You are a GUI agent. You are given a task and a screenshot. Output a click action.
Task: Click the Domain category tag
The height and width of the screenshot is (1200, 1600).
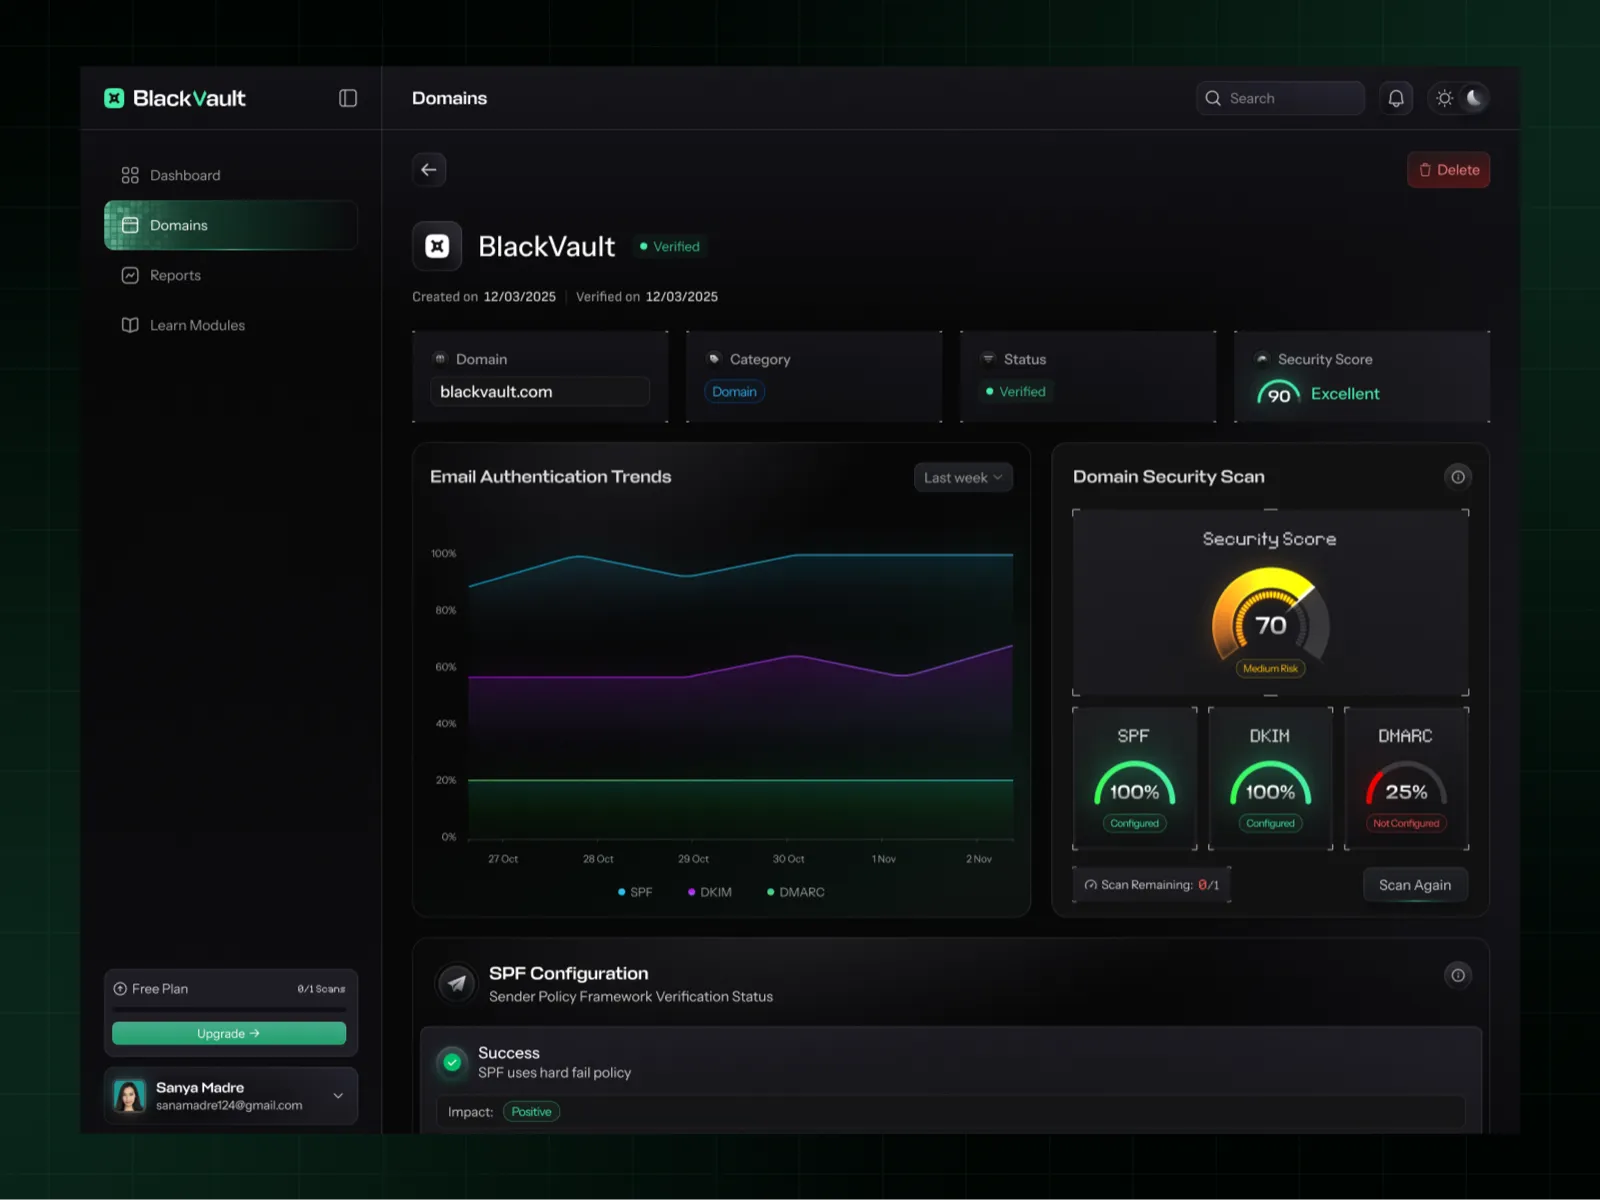coord(735,392)
